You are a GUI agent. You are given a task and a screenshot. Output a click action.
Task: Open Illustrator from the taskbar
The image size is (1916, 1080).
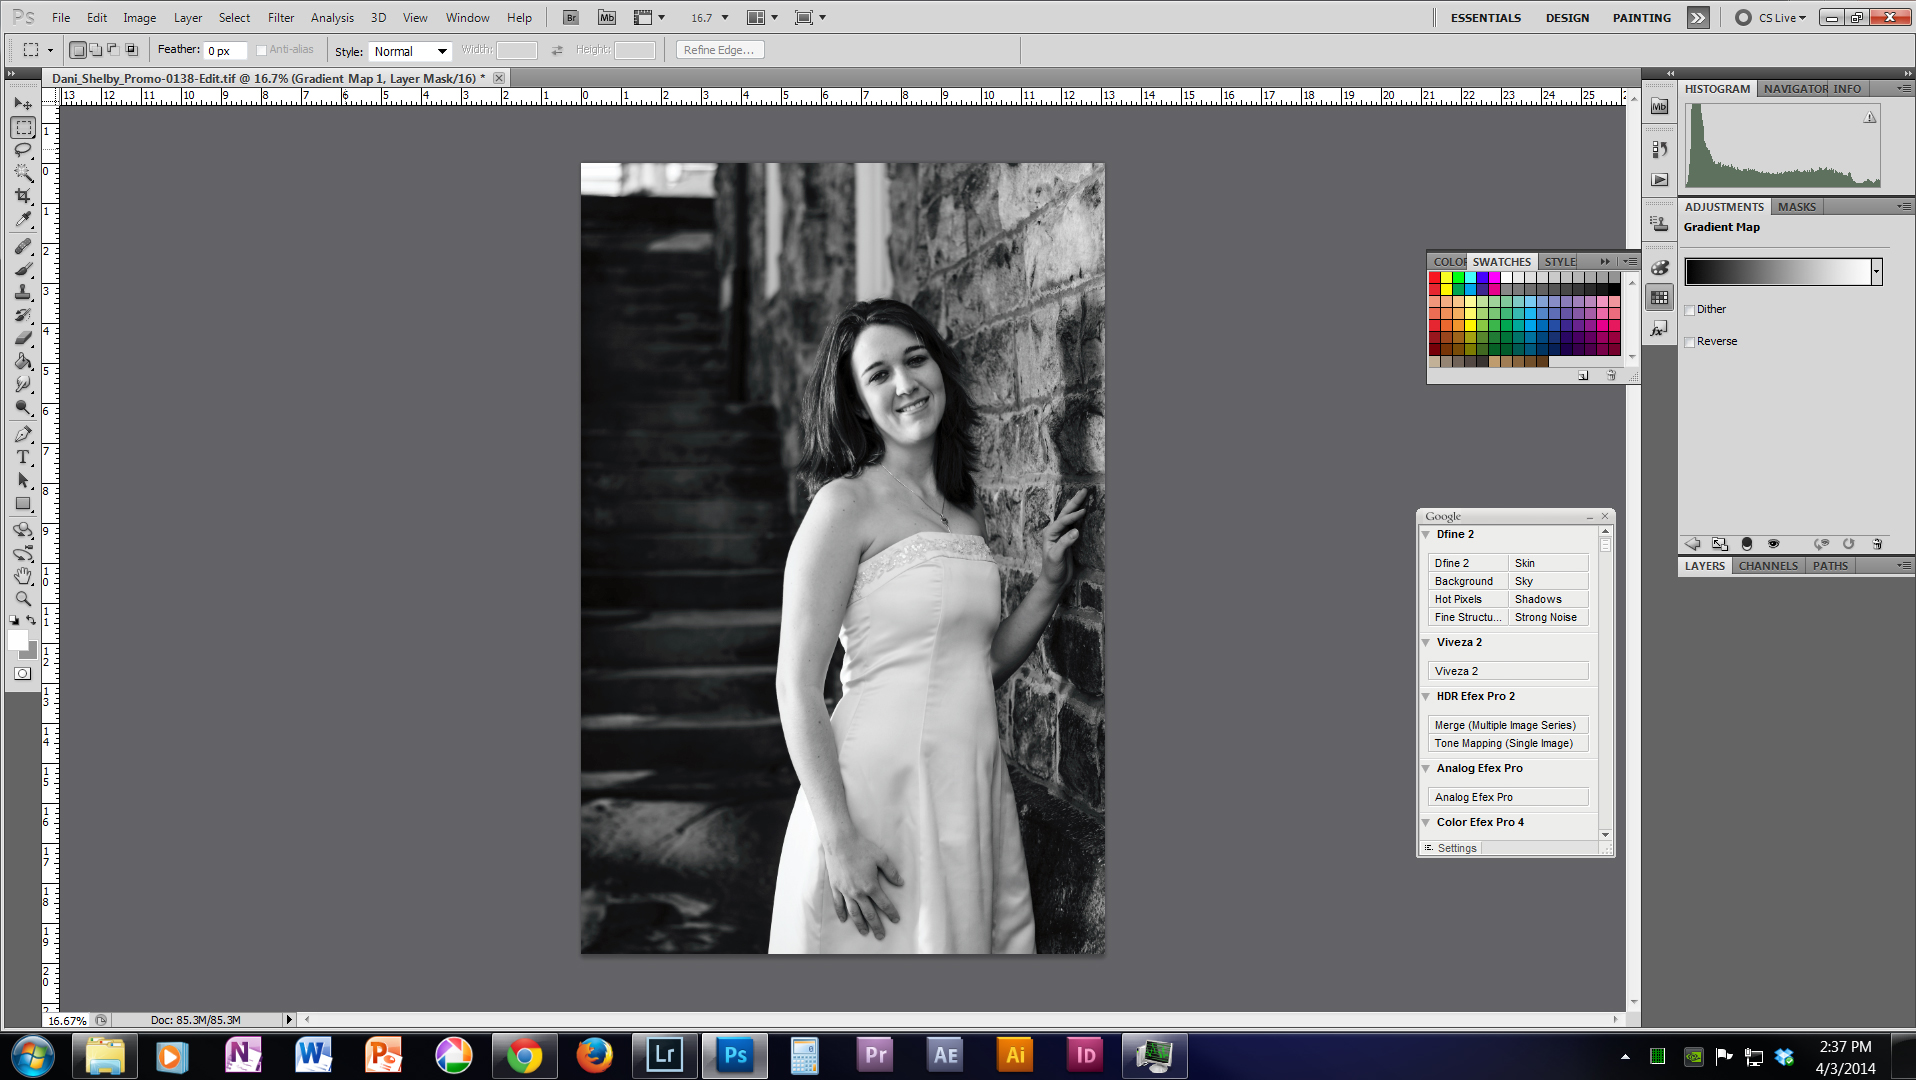(x=1015, y=1055)
